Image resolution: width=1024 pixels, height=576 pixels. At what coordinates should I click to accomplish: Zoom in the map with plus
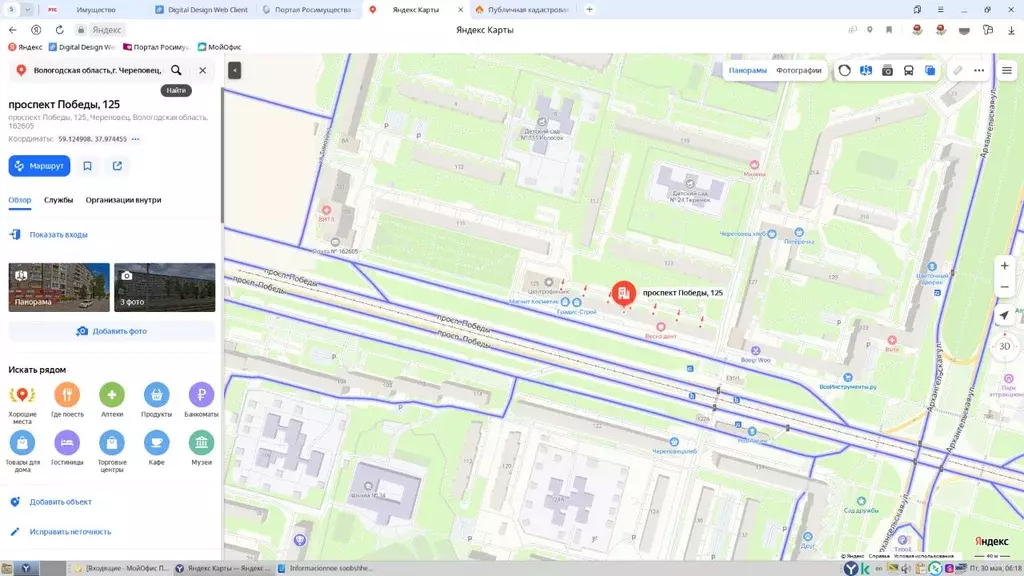click(1004, 265)
